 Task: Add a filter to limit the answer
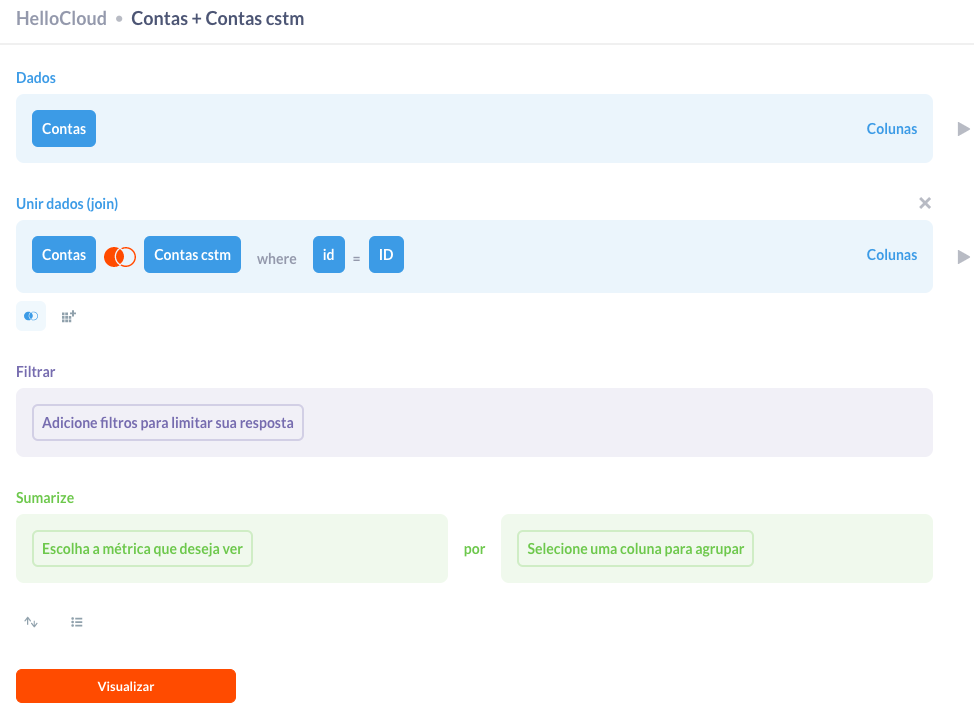[168, 423]
